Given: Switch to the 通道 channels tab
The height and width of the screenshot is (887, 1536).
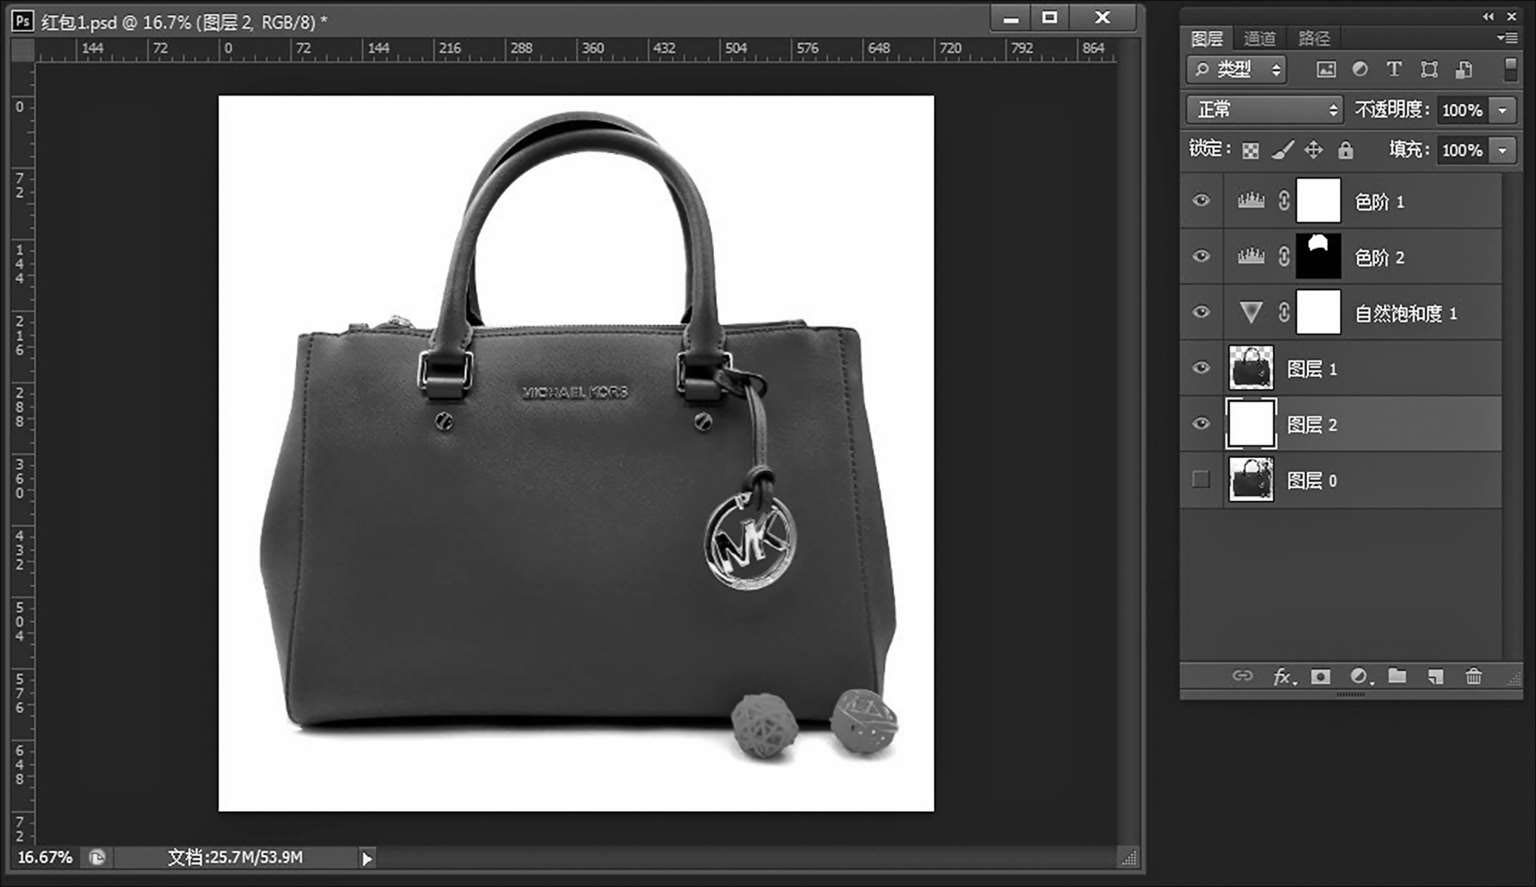Looking at the screenshot, I should click(1259, 38).
